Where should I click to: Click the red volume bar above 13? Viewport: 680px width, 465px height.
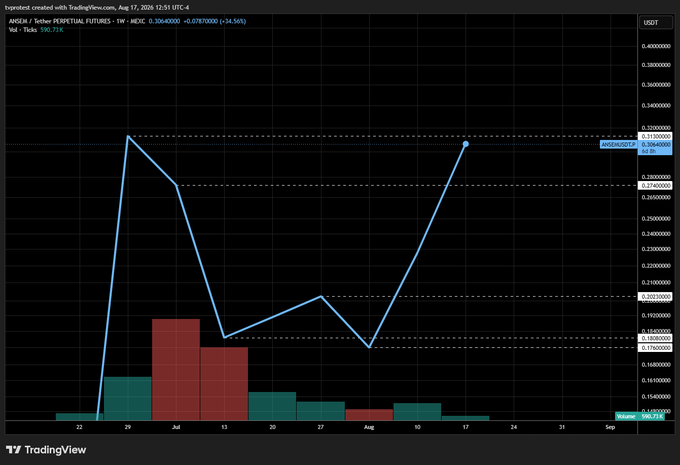click(x=224, y=383)
